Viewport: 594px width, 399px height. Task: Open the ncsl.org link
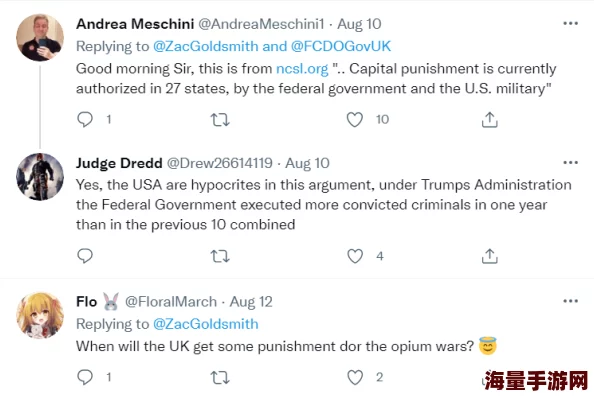[x=302, y=69]
